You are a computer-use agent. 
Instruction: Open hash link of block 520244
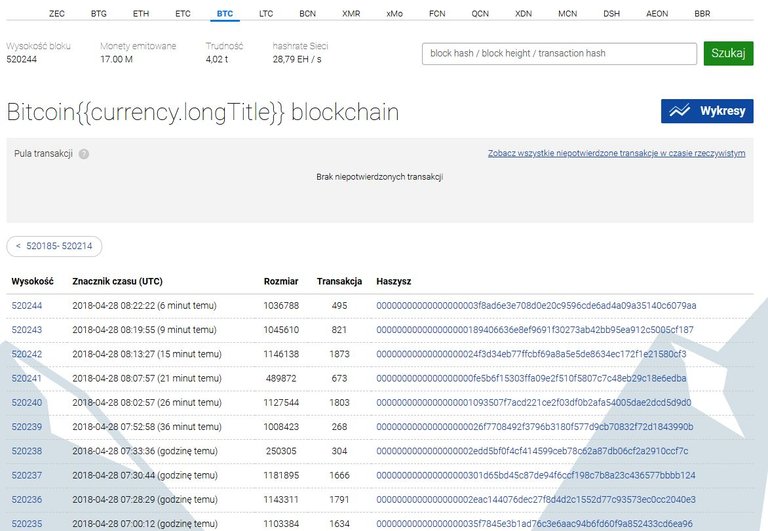click(536, 306)
